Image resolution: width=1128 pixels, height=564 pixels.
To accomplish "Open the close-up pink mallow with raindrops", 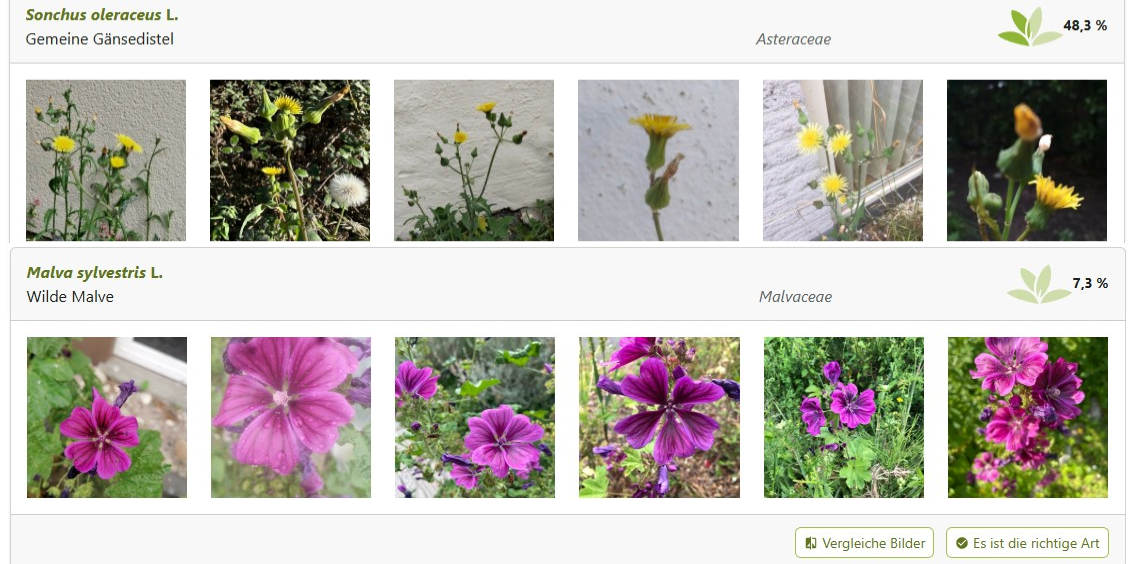I will tap(291, 417).
